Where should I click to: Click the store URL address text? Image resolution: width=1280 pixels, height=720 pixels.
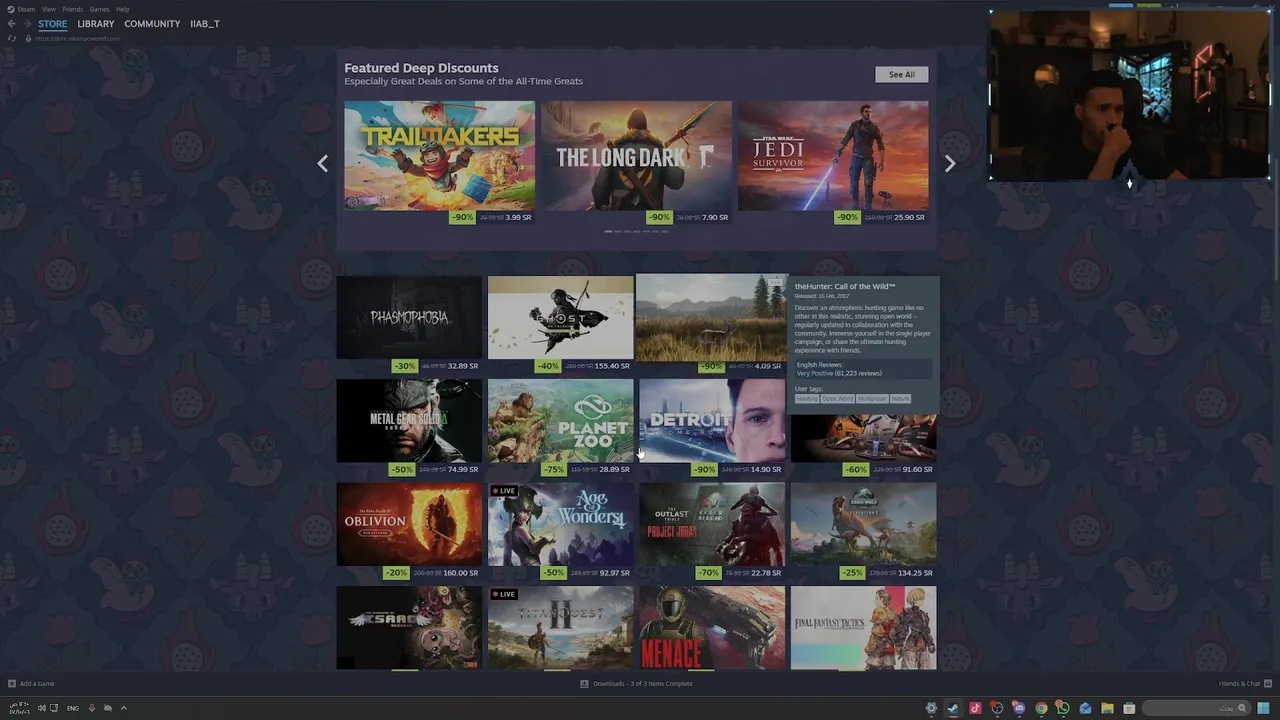pos(78,38)
